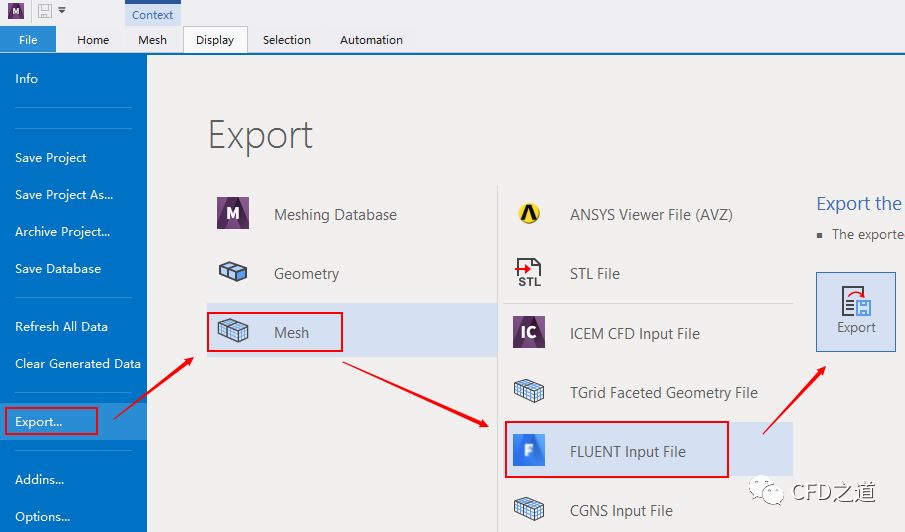Click the TGrid Faceted Geometry File icon
The height and width of the screenshot is (532, 905).
pyautogui.click(x=529, y=392)
